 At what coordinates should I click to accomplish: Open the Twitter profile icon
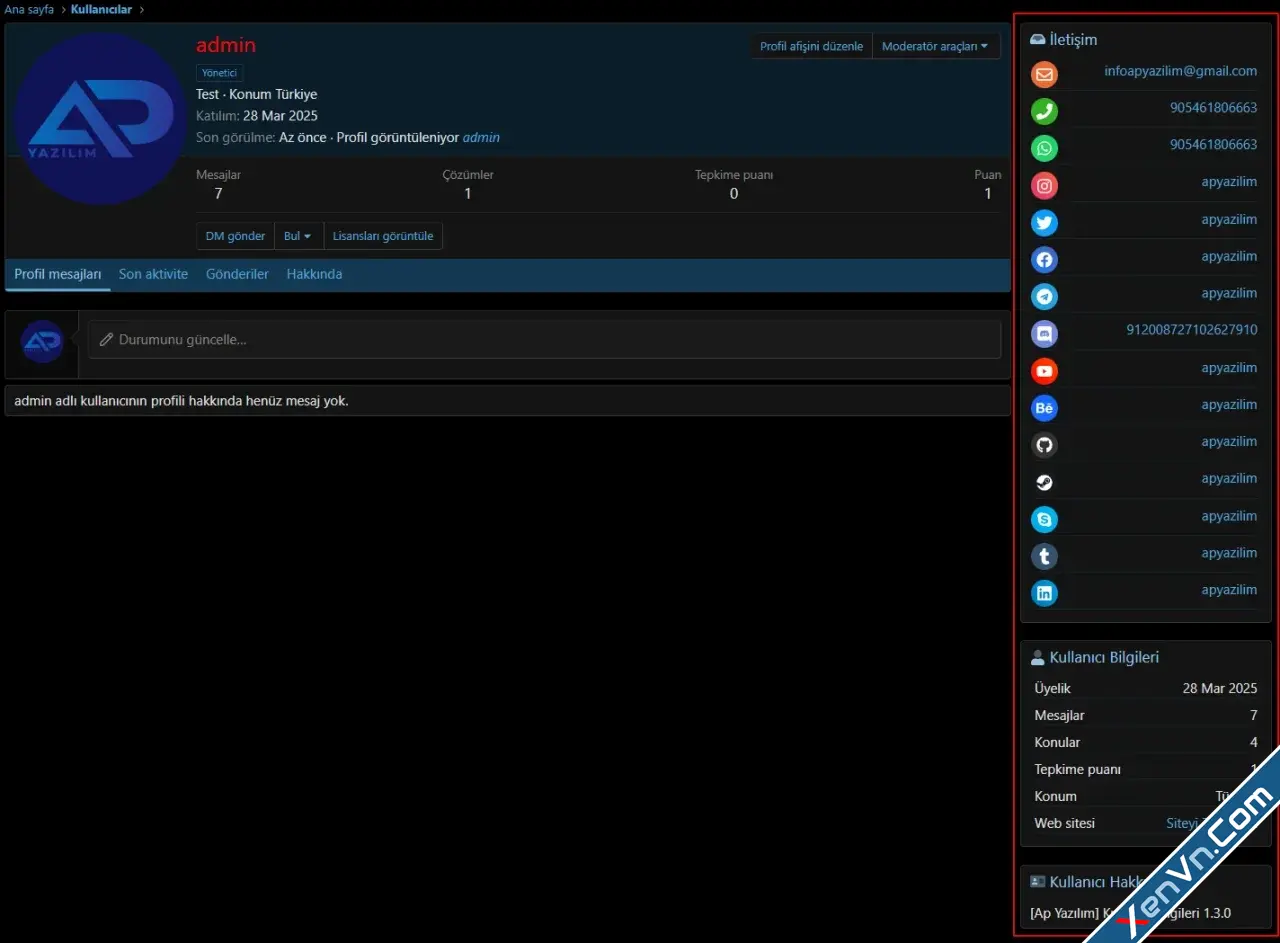tap(1044, 222)
